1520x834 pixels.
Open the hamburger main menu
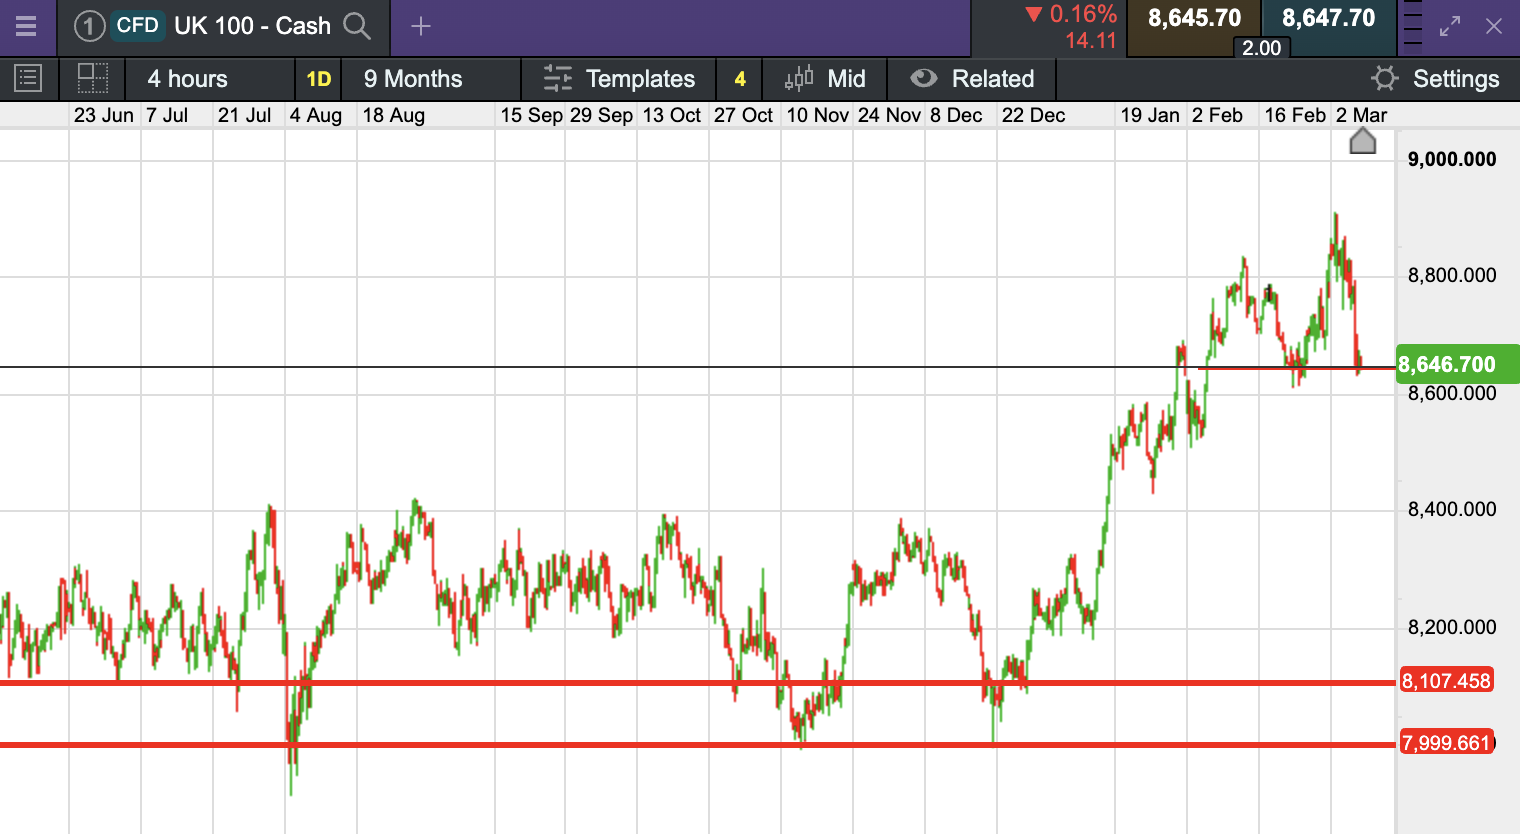(x=26, y=26)
